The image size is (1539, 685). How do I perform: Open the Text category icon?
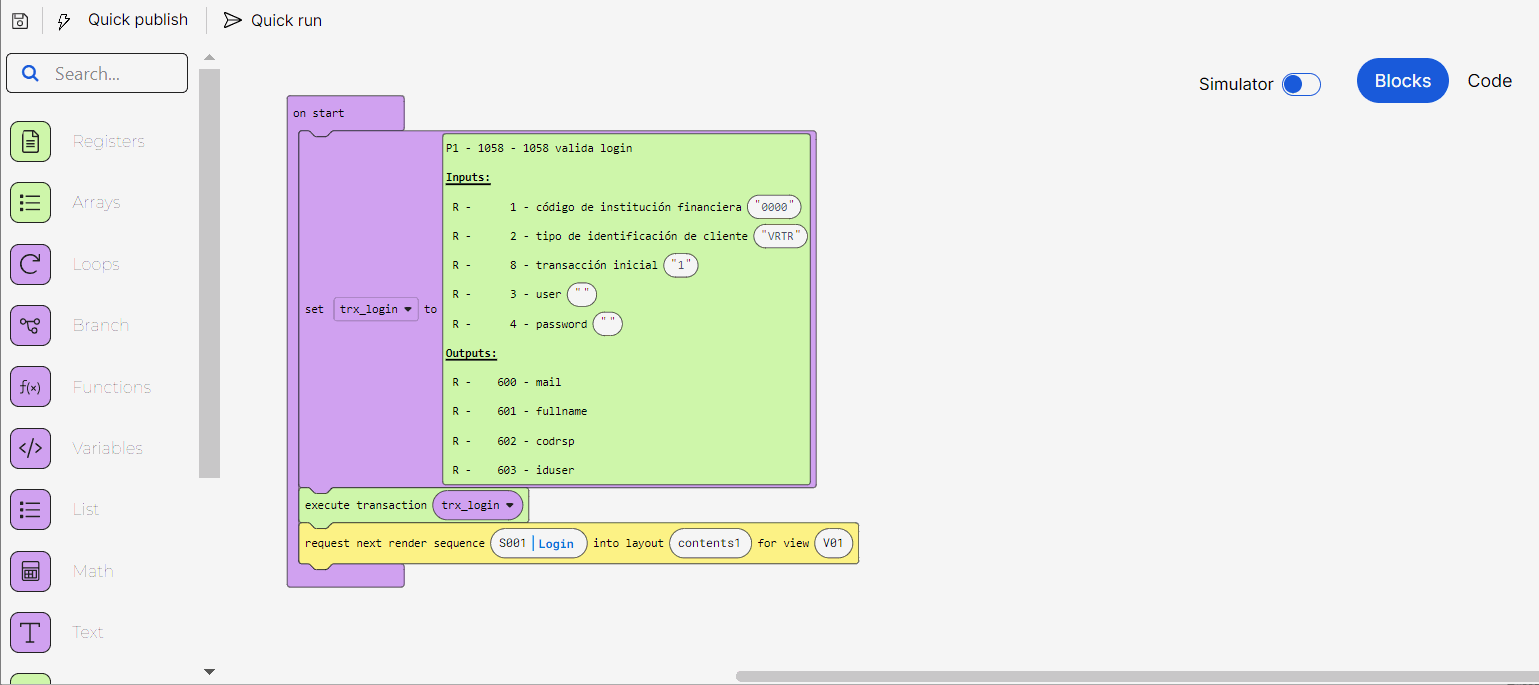click(30, 632)
